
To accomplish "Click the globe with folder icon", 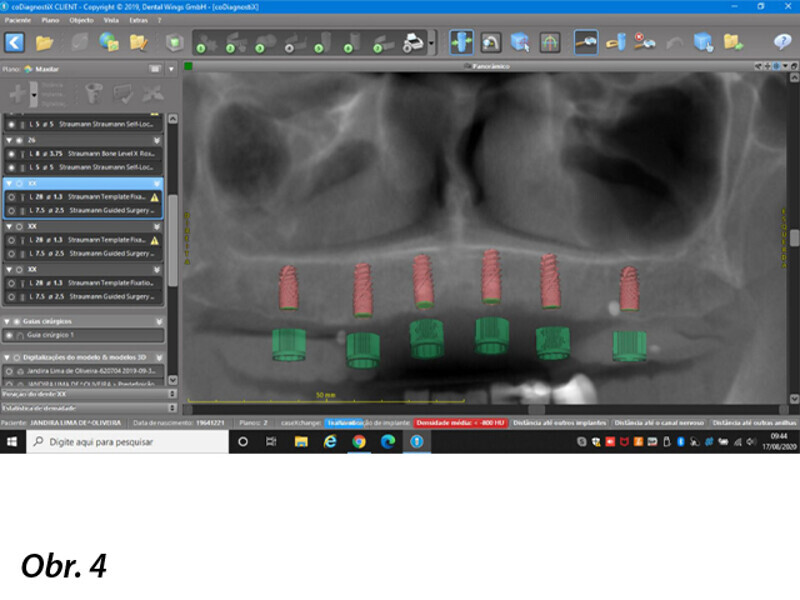I will click(108, 42).
